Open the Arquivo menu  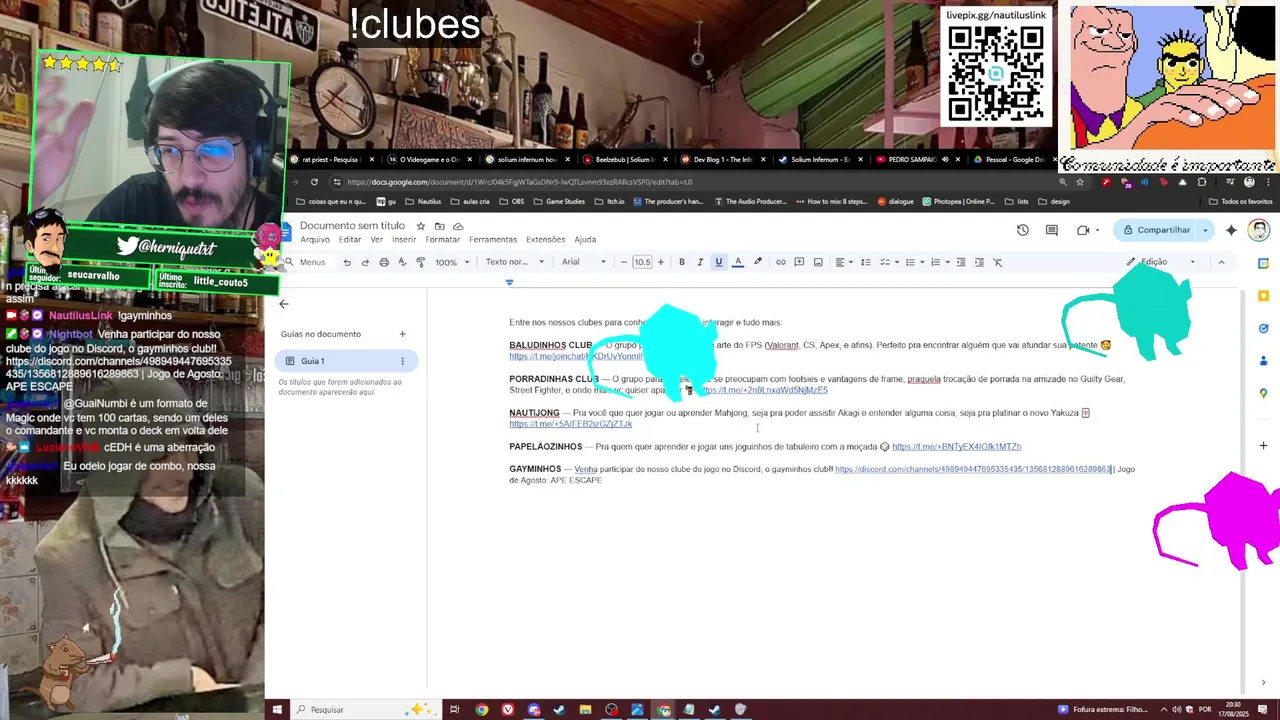click(315, 240)
